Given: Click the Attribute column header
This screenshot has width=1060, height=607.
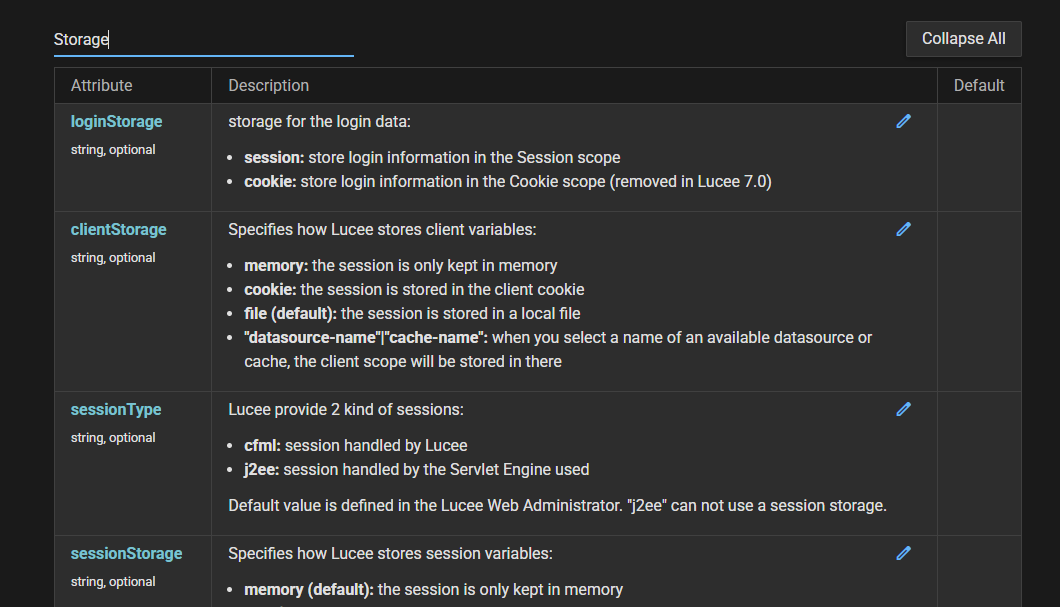Looking at the screenshot, I should click(x=102, y=86).
